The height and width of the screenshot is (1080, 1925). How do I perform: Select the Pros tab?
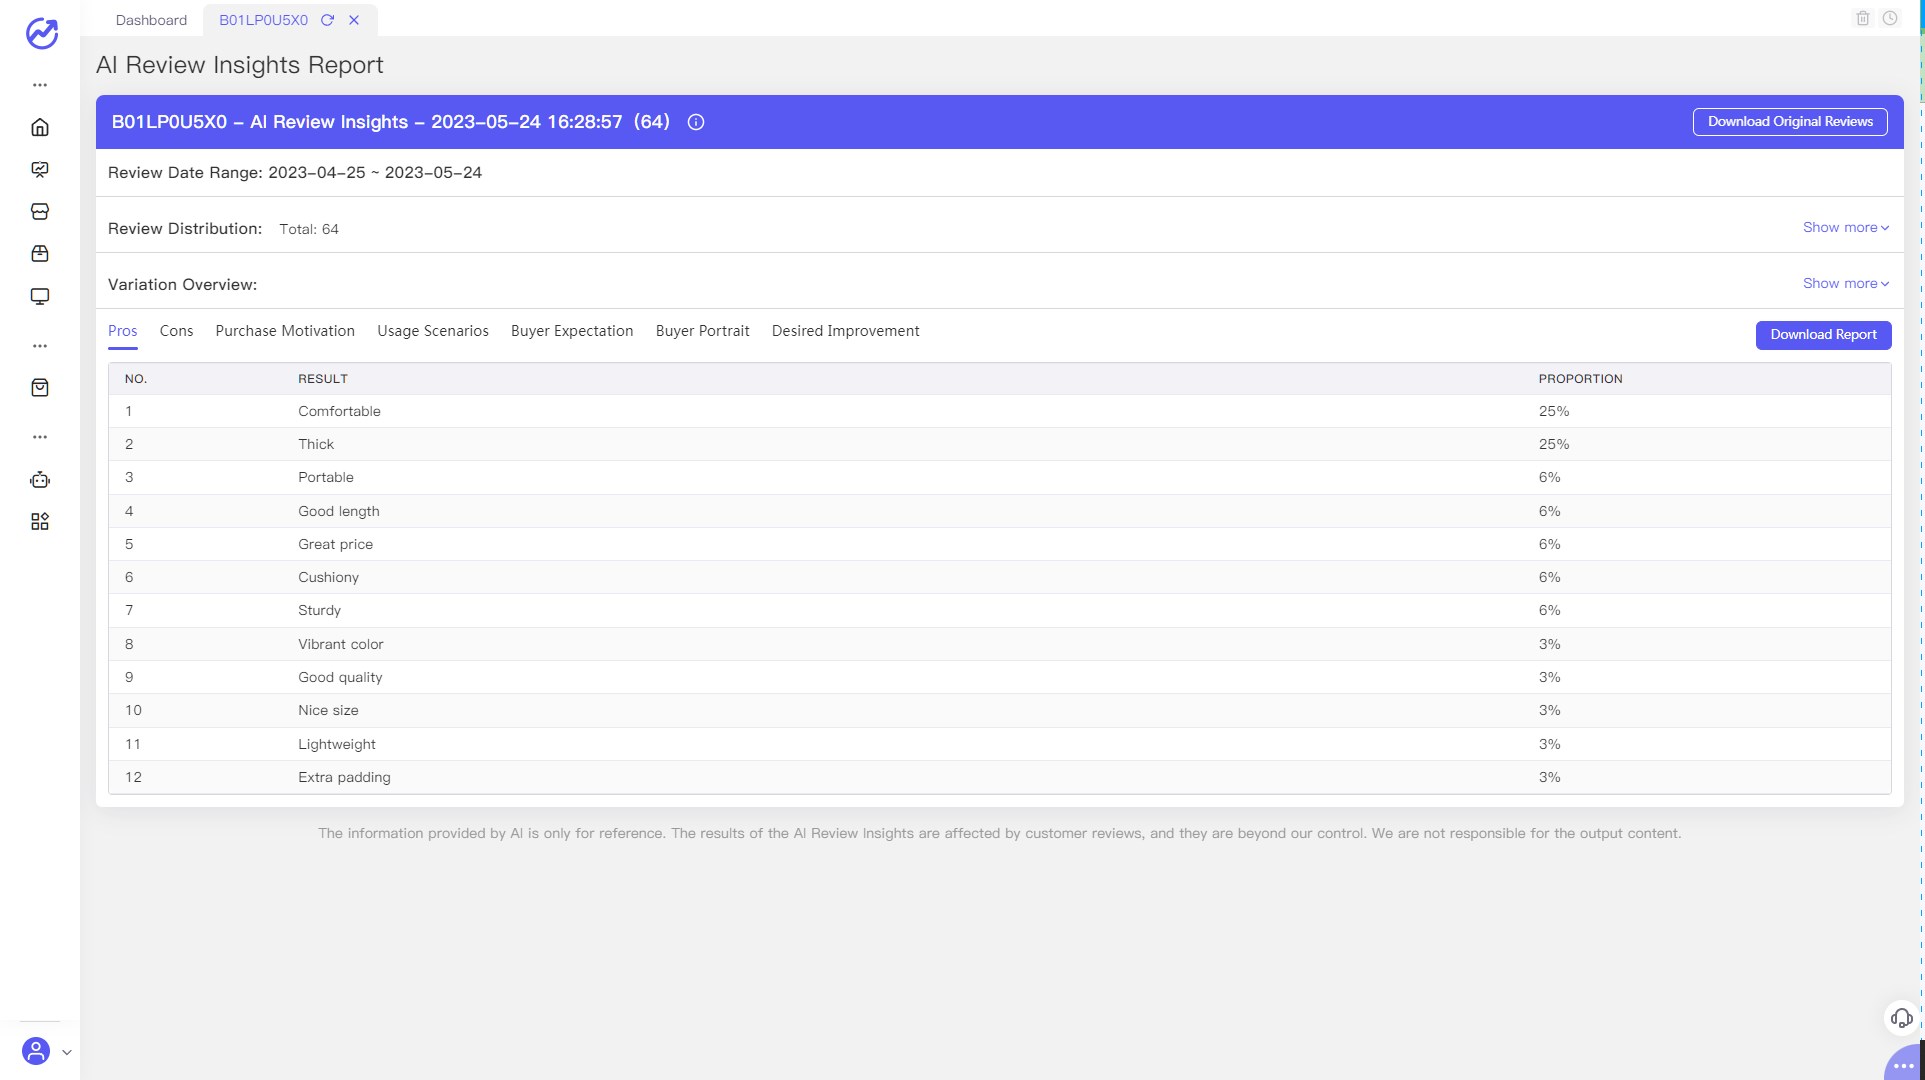[122, 331]
